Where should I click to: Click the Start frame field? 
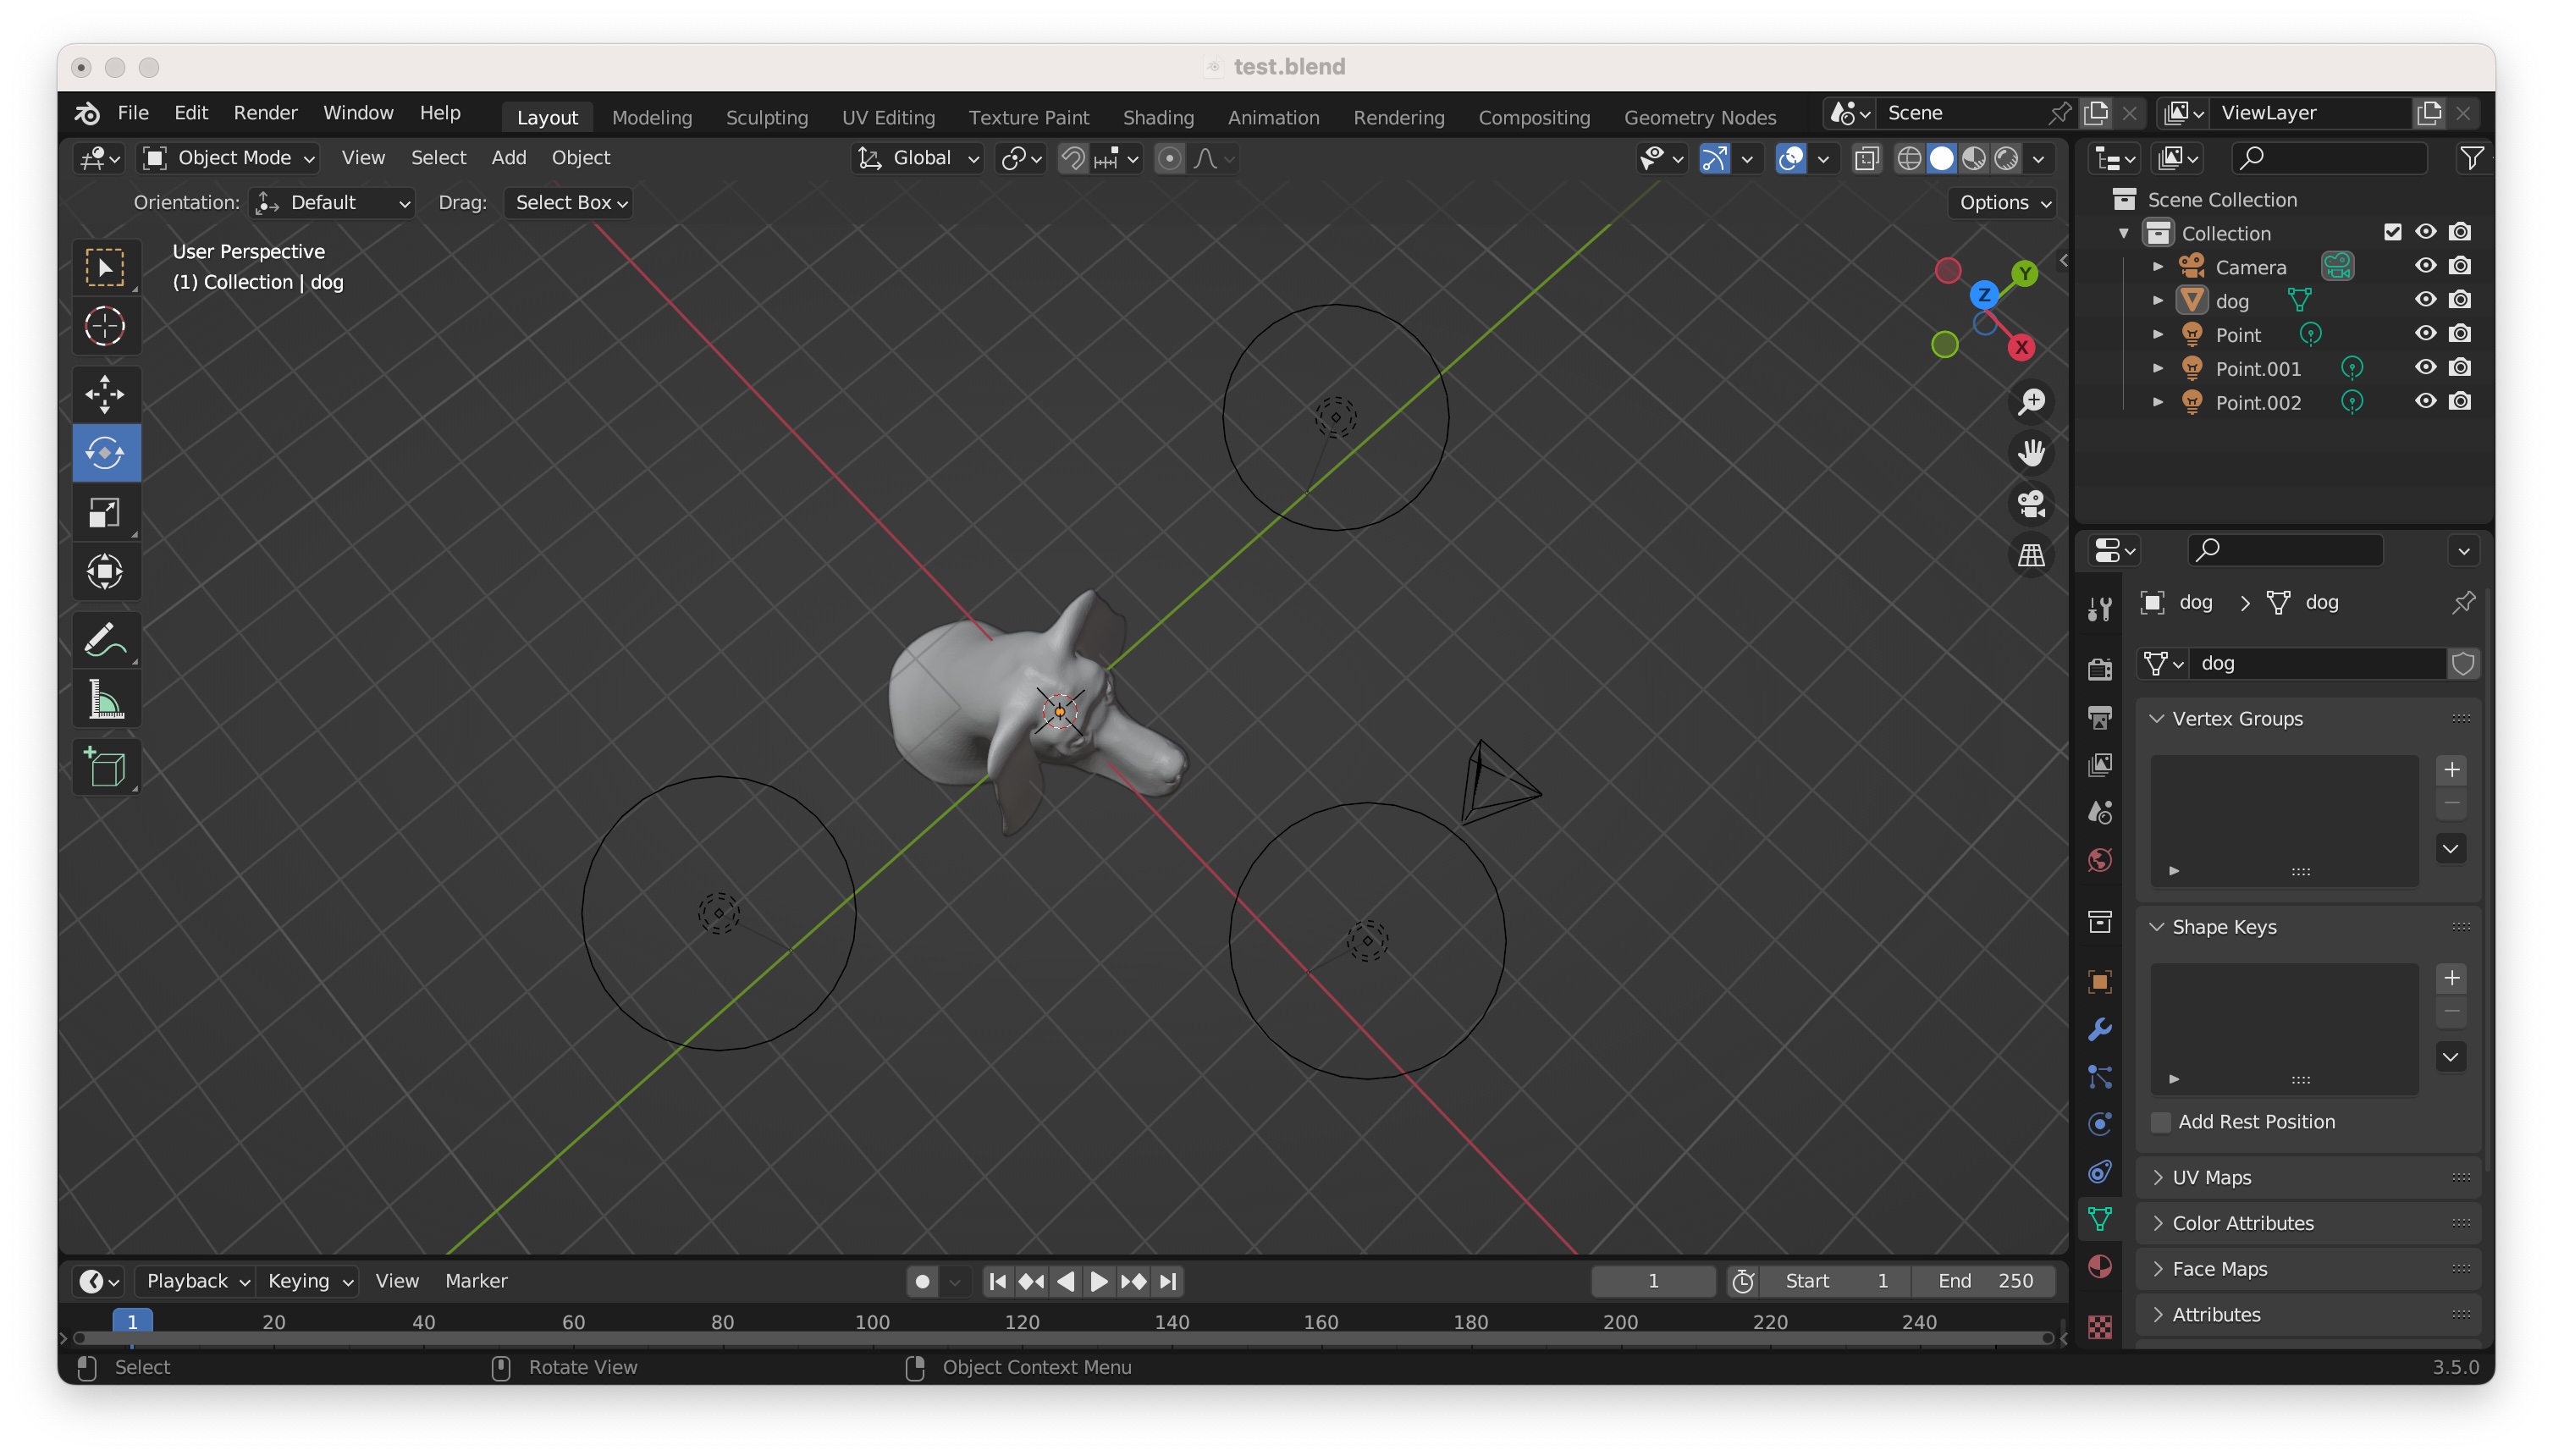(1836, 1281)
